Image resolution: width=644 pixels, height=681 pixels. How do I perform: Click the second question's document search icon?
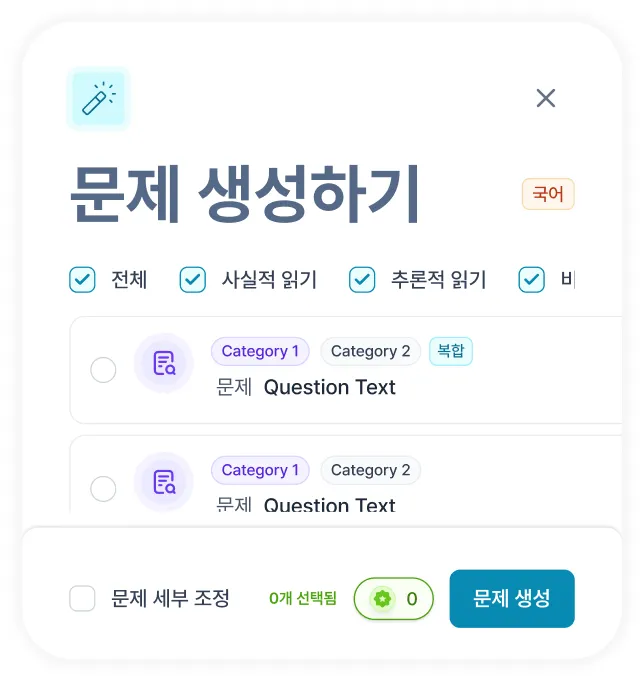click(164, 482)
